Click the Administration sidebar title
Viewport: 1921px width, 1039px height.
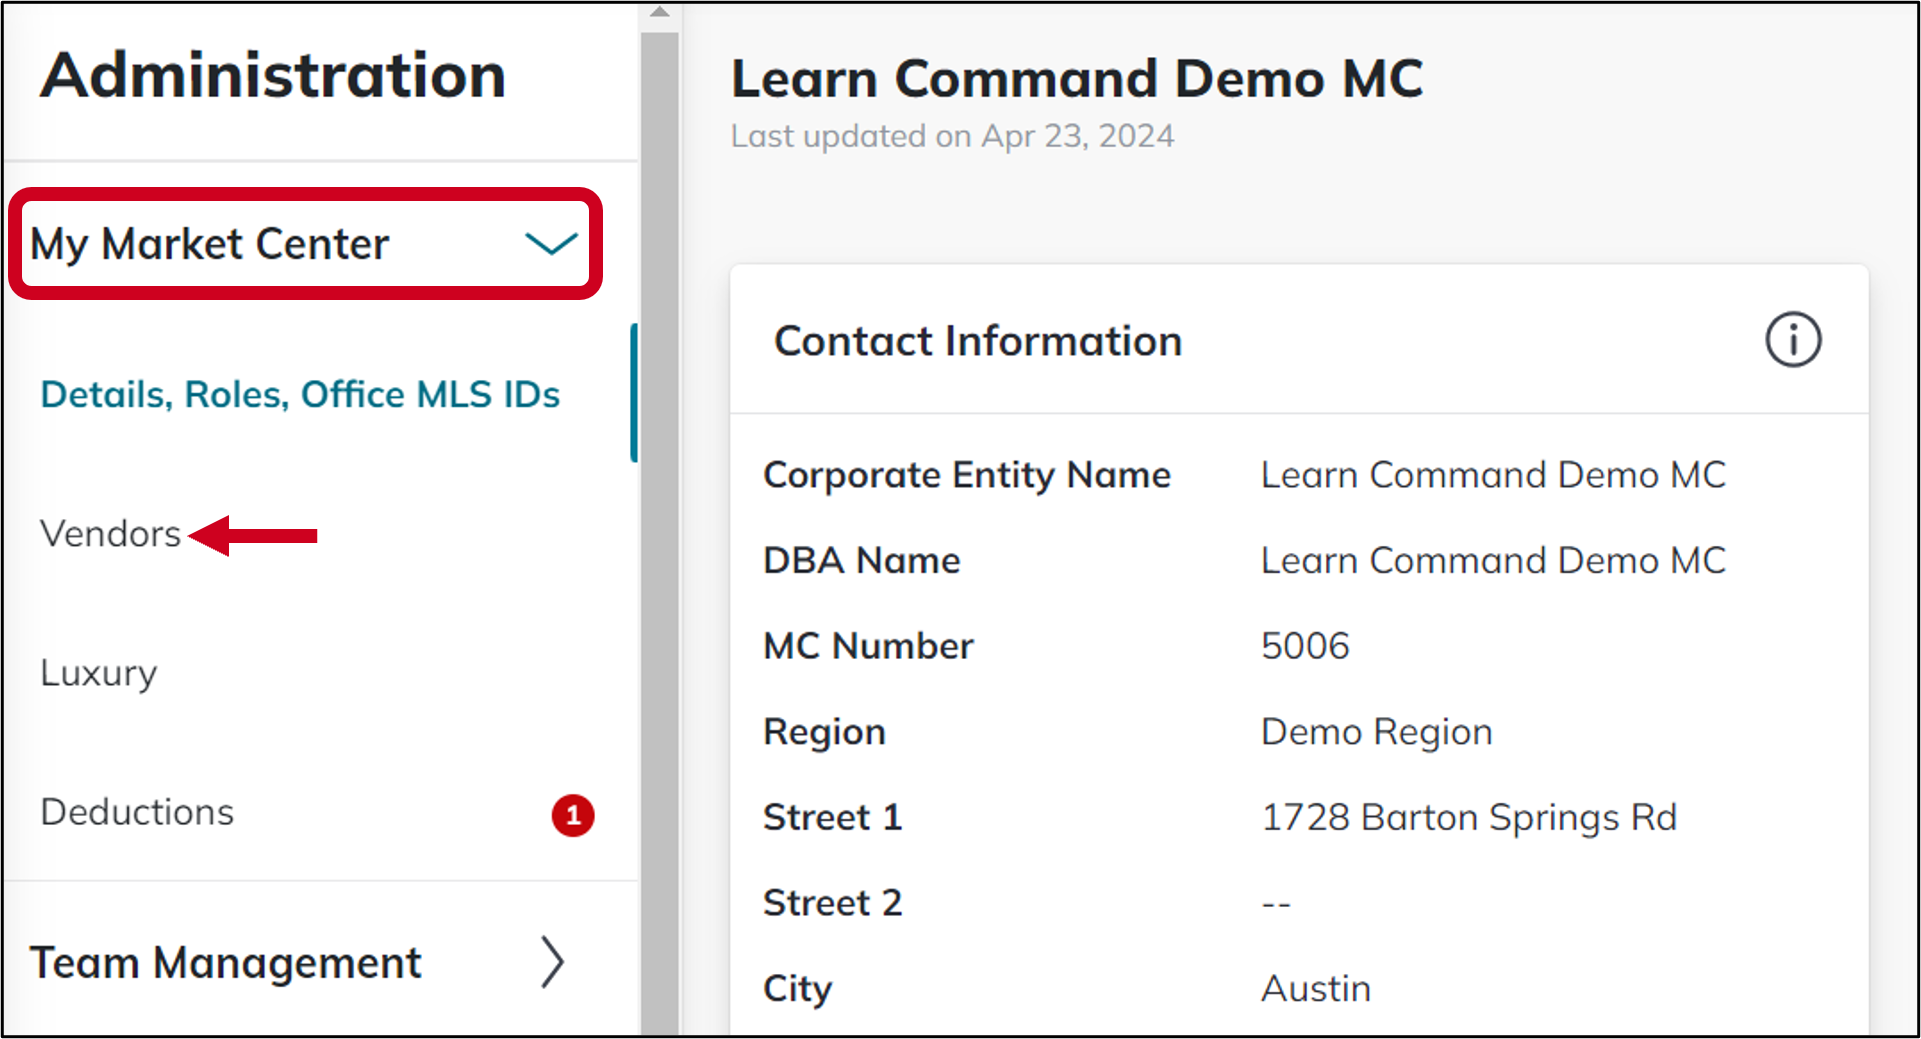coord(273,75)
